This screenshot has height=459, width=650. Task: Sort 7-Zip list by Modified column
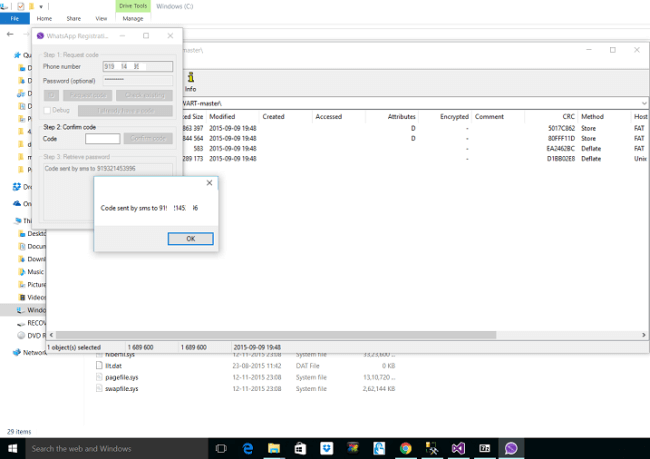click(x=232, y=117)
